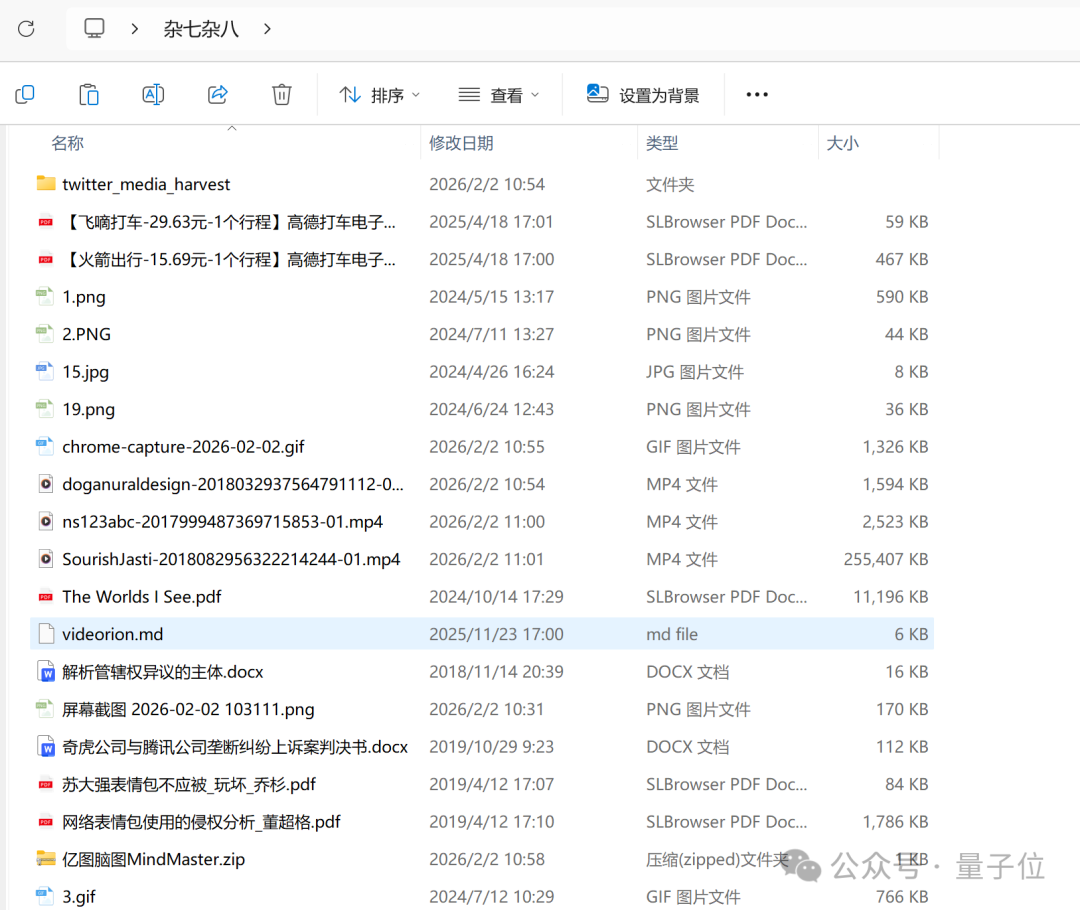Select 网络表情包使用的侵权分析_董超格.pdf
The image size is (1080, 910).
pos(201,822)
